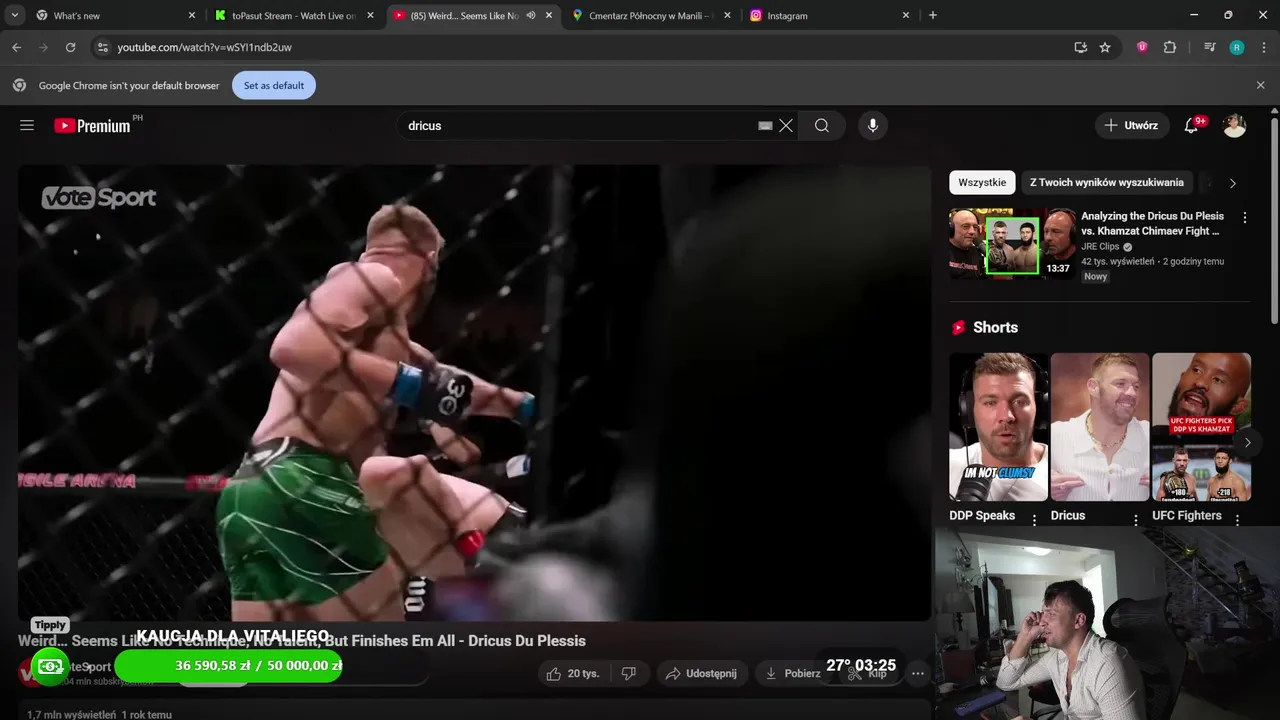This screenshot has height=720, width=1280.
Task: Open media controls music-note icon
Action: coord(1210,47)
